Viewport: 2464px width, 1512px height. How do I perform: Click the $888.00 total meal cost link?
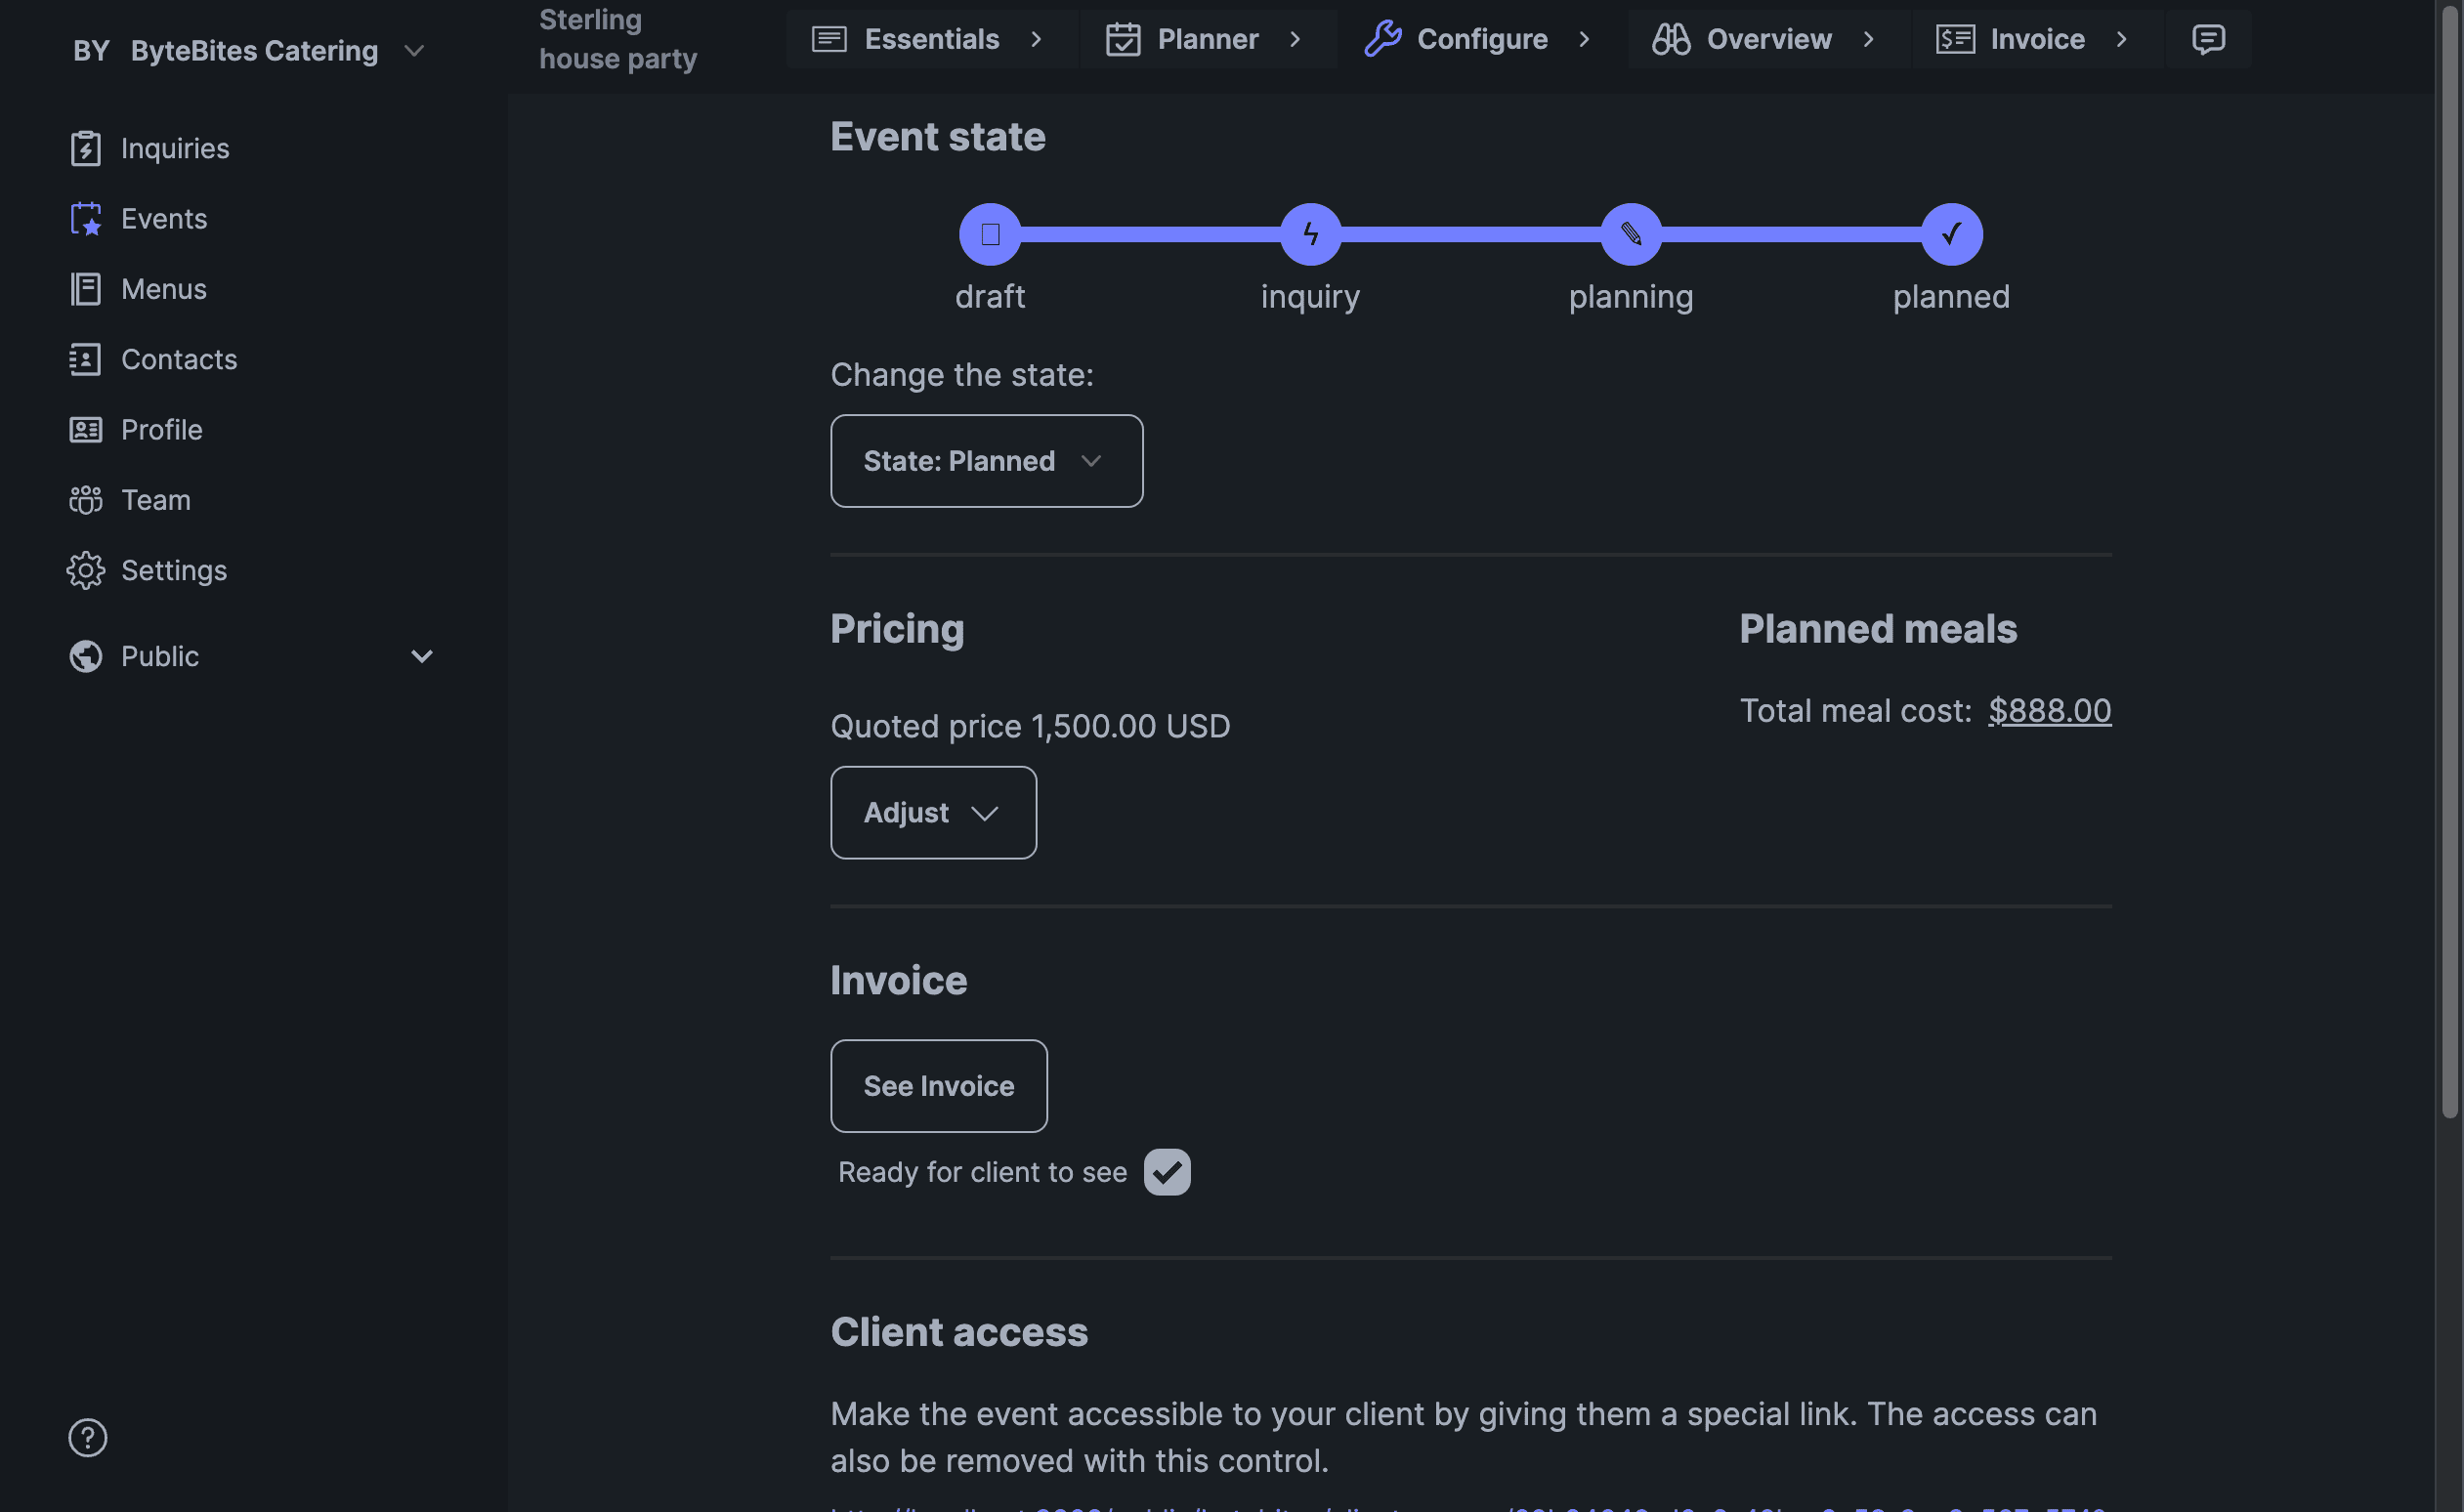coord(2047,706)
